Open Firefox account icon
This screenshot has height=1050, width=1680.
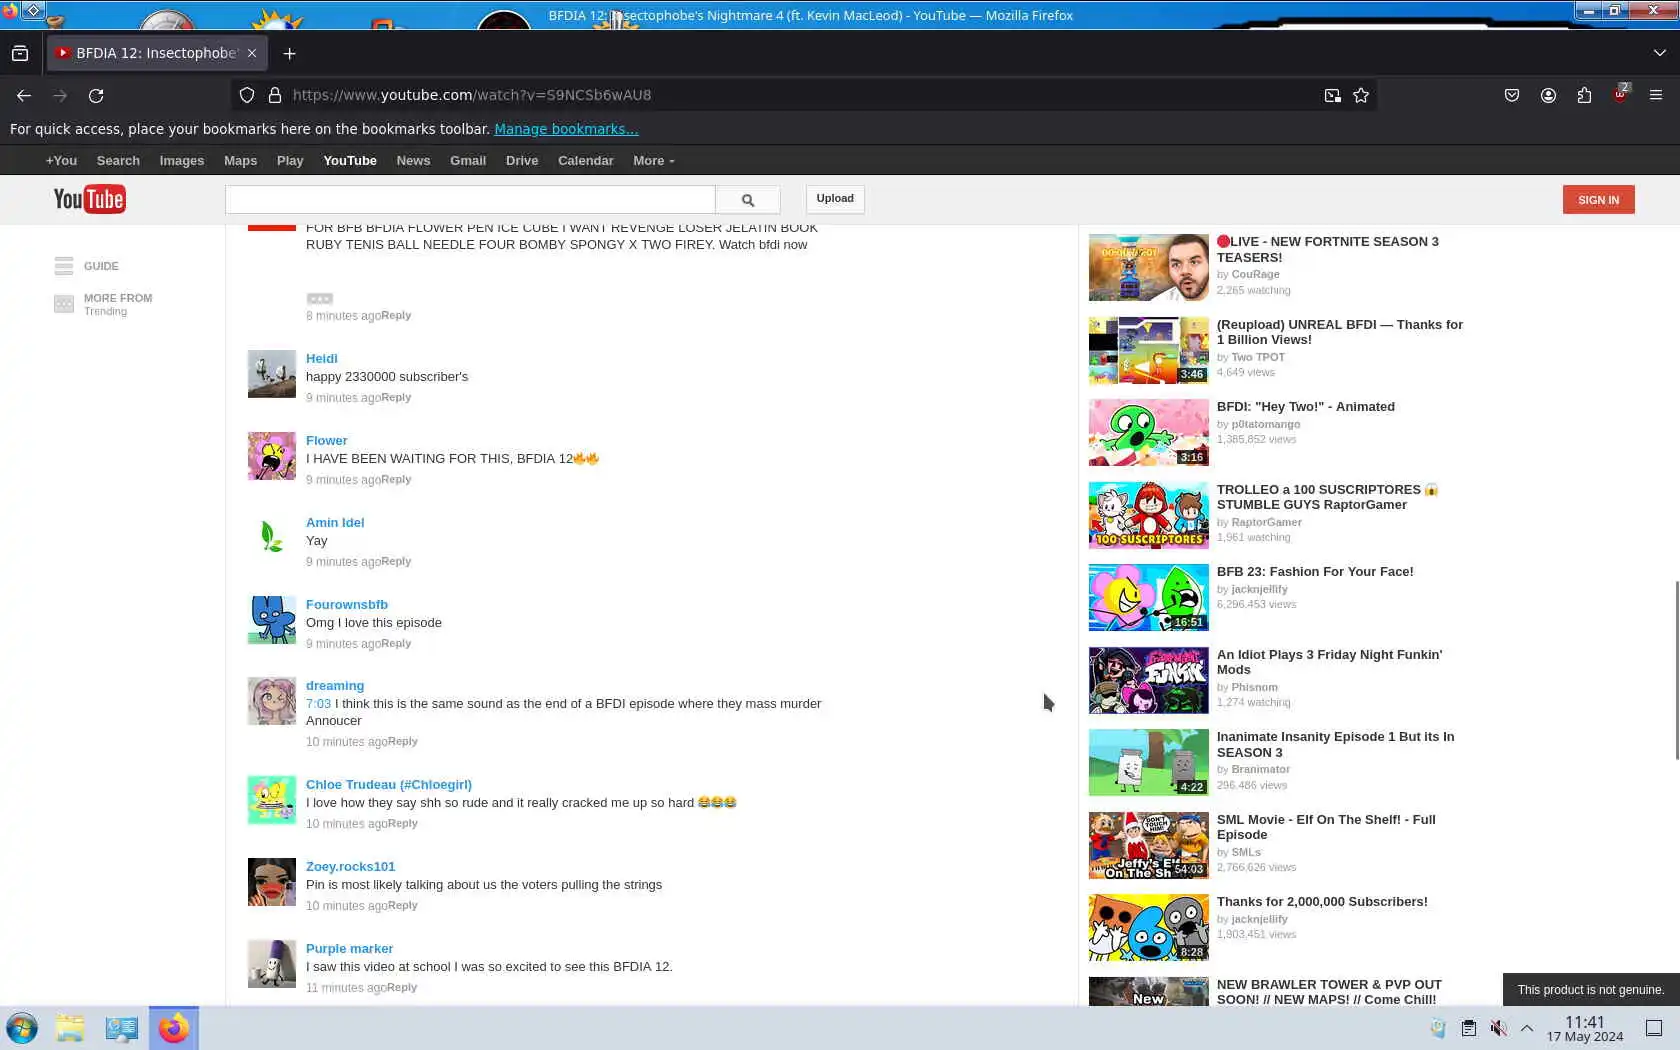click(x=1548, y=95)
